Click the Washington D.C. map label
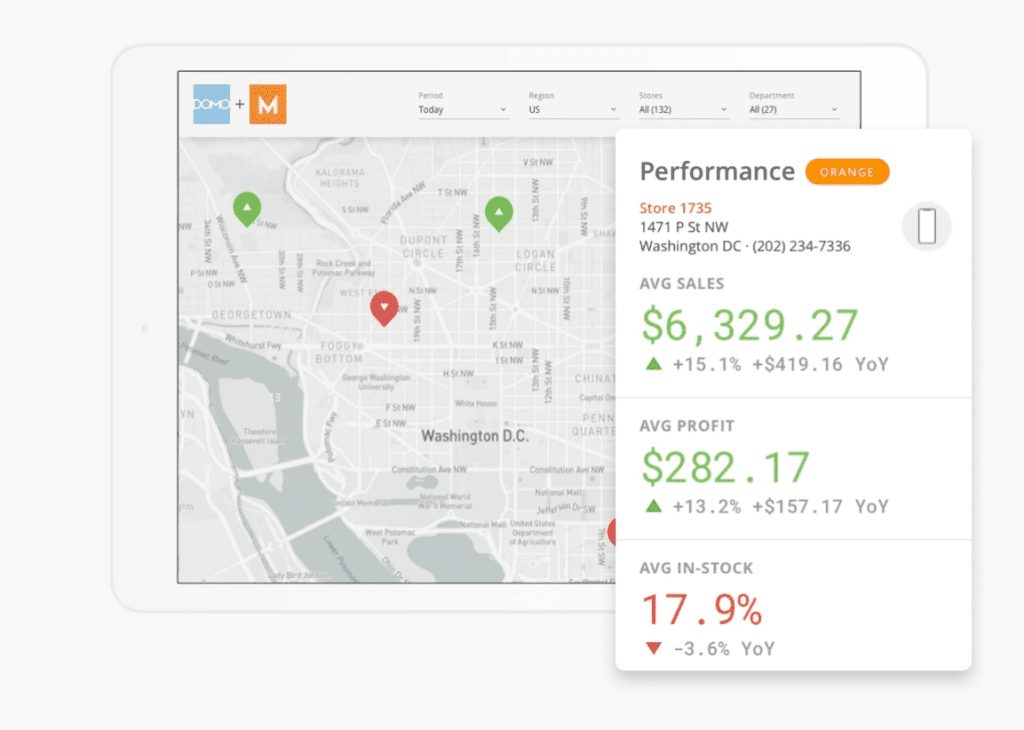Screen dimensions: 1024x730 473,436
